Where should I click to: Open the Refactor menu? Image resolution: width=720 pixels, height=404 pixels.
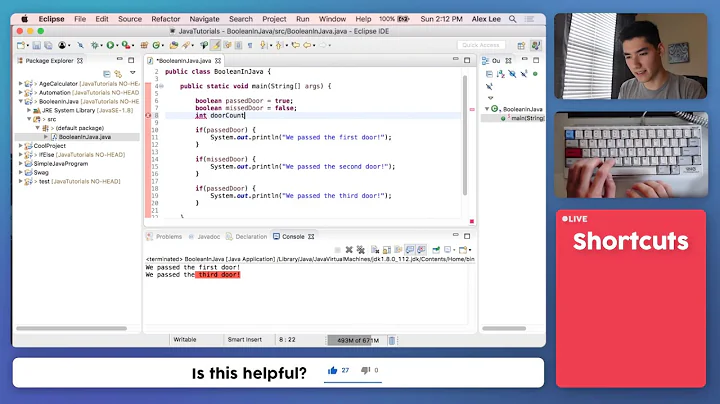(x=165, y=19)
